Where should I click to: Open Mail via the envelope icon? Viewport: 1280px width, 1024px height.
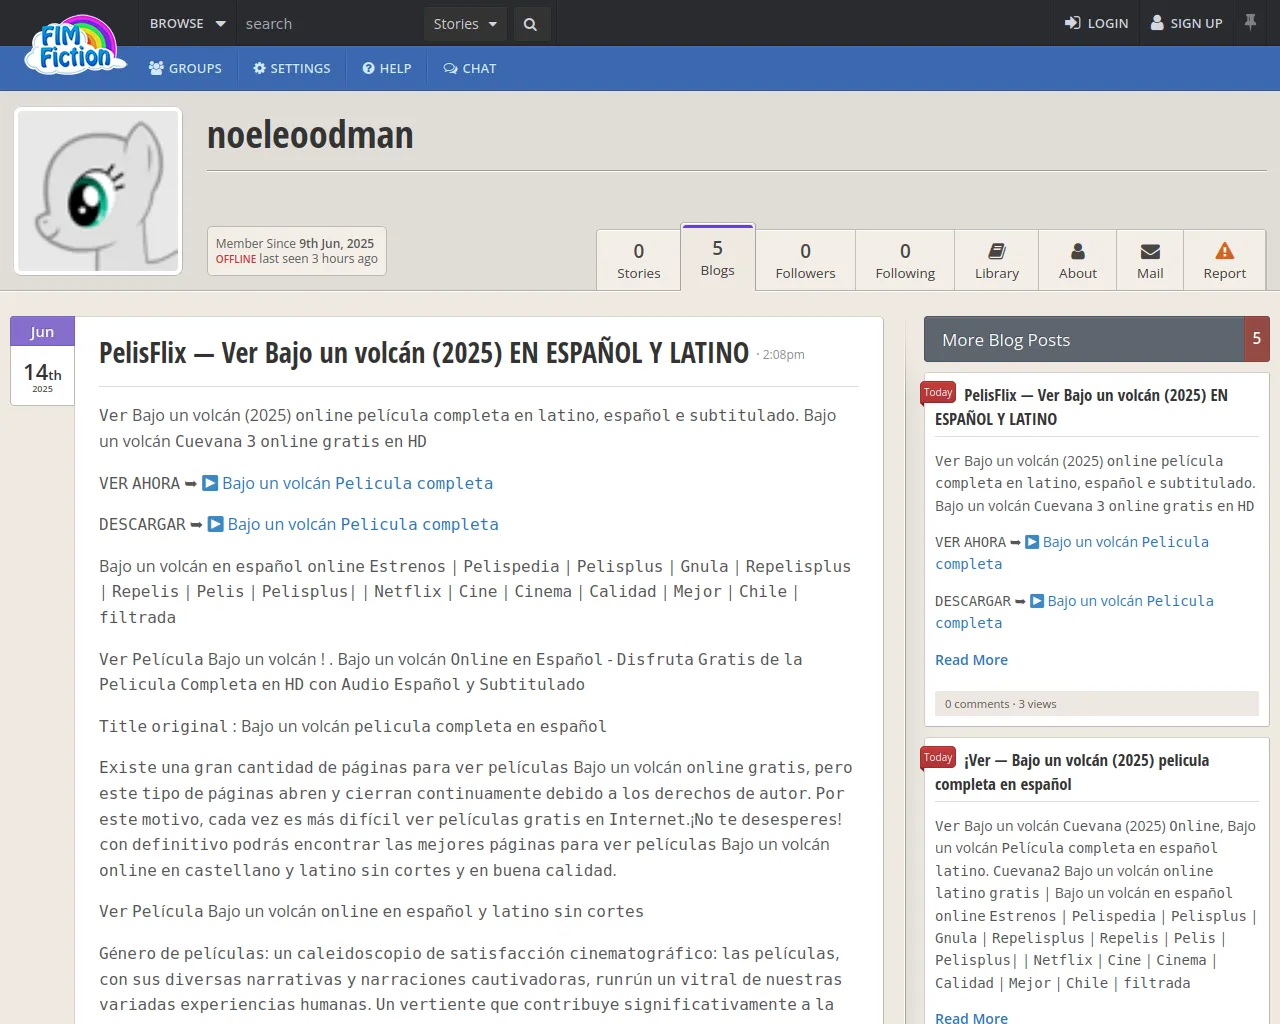tap(1150, 260)
